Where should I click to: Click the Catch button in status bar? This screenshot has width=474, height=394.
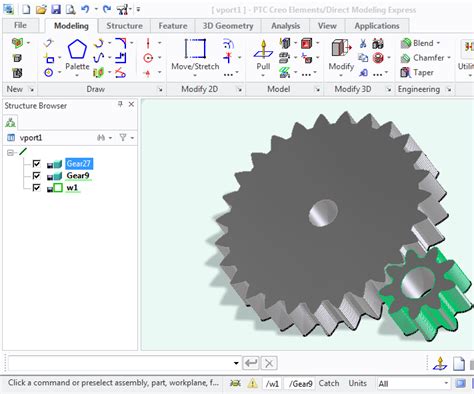tap(329, 383)
